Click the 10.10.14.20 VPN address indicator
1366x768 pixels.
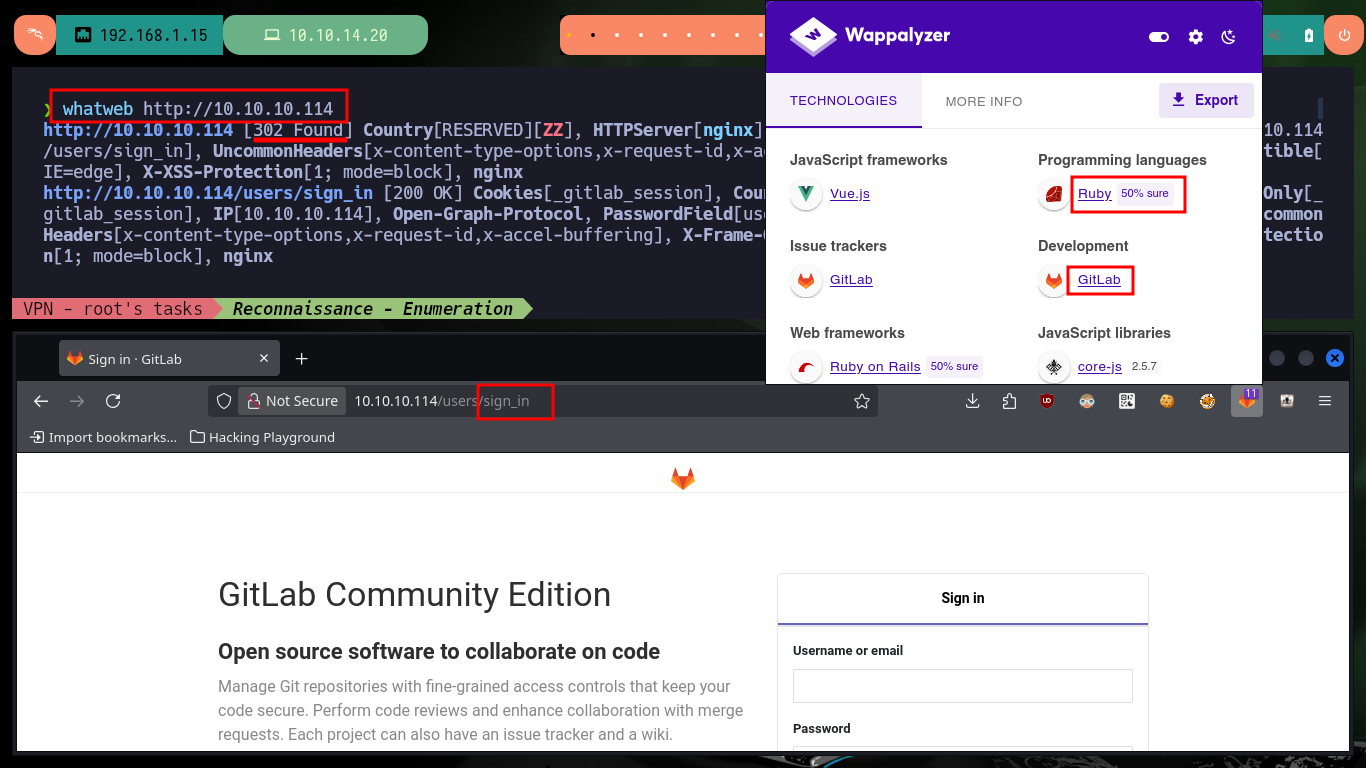click(x=325, y=35)
